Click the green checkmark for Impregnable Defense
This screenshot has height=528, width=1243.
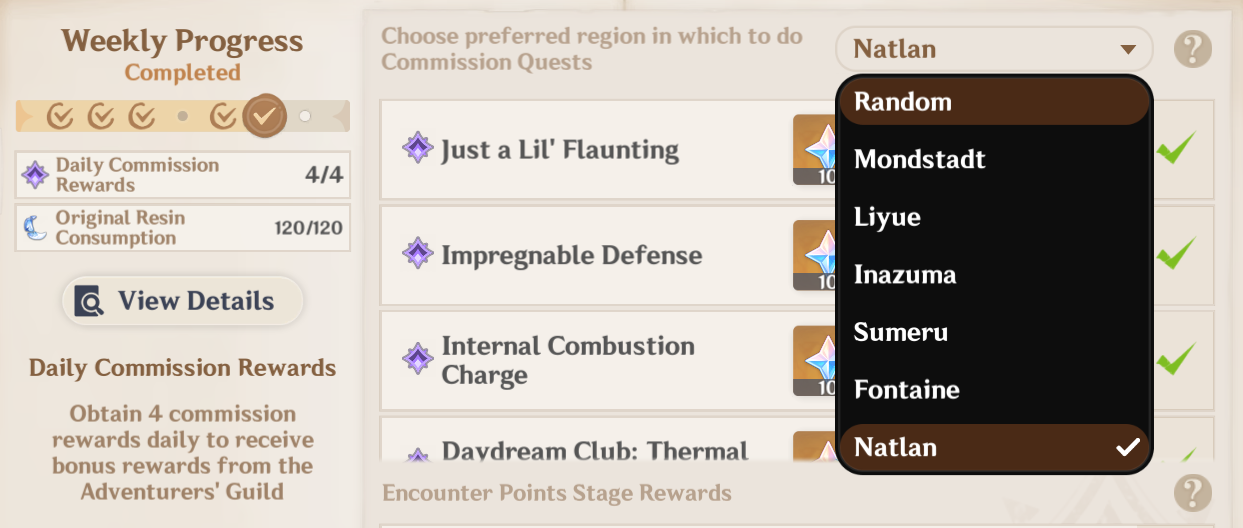1176,254
